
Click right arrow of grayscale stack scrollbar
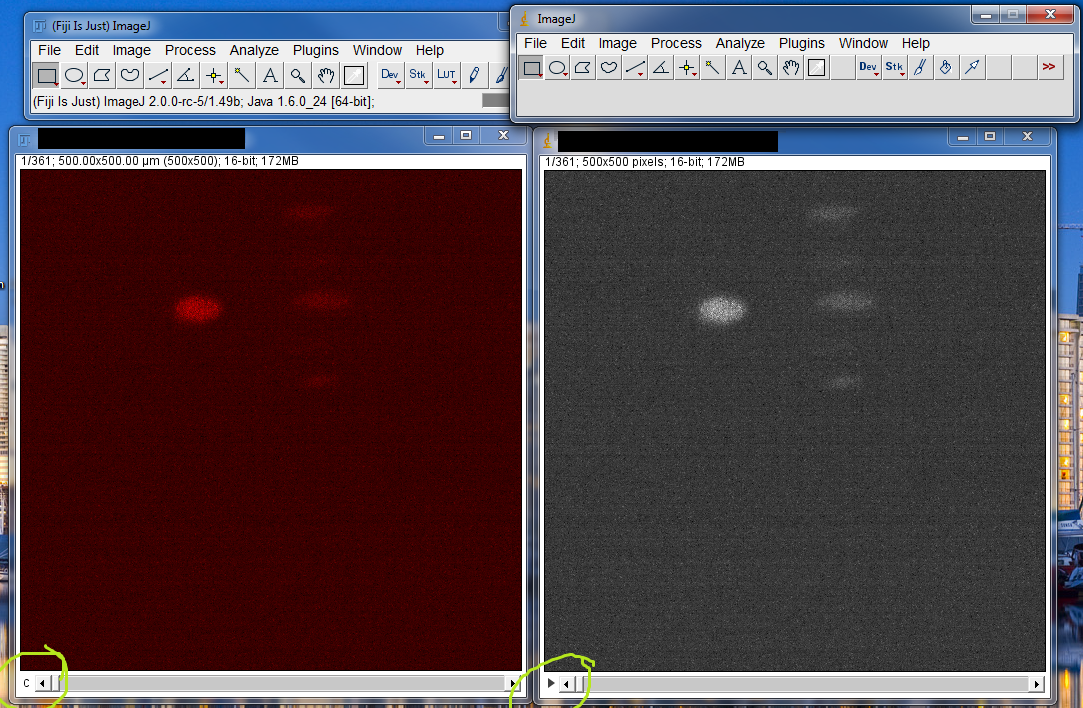point(1036,684)
